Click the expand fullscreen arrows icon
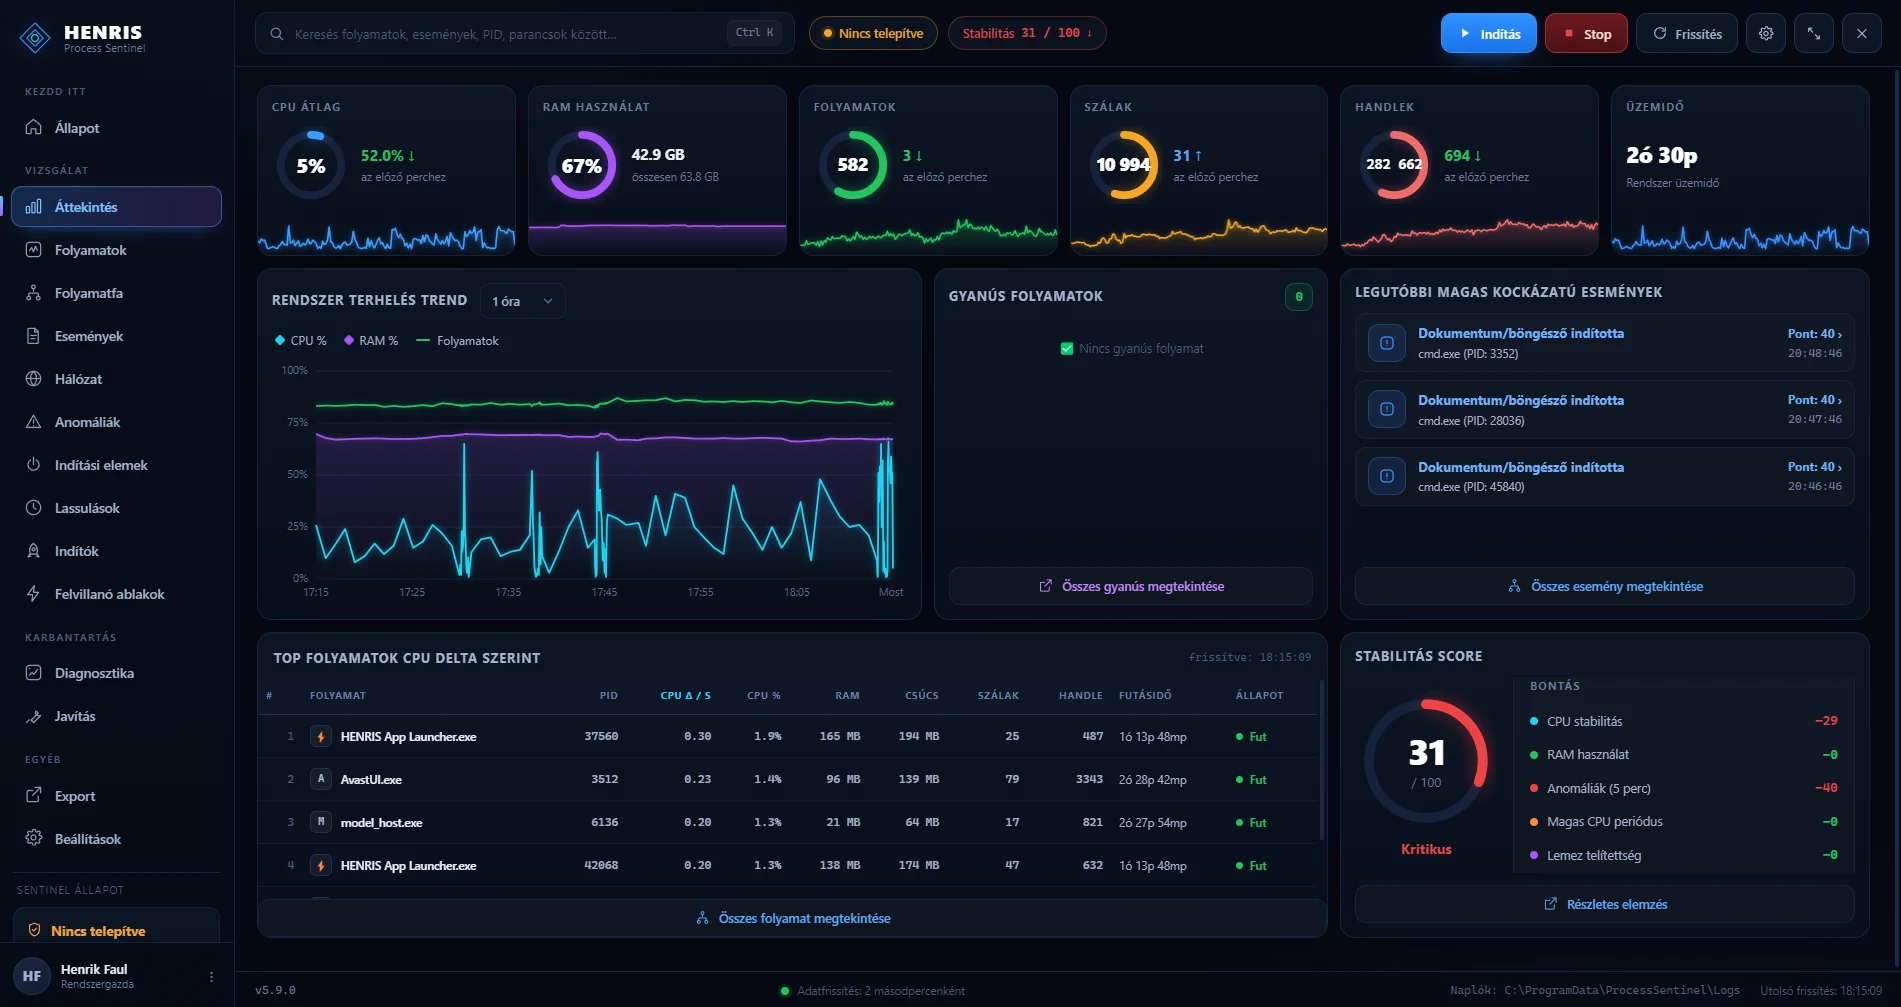 point(1814,33)
